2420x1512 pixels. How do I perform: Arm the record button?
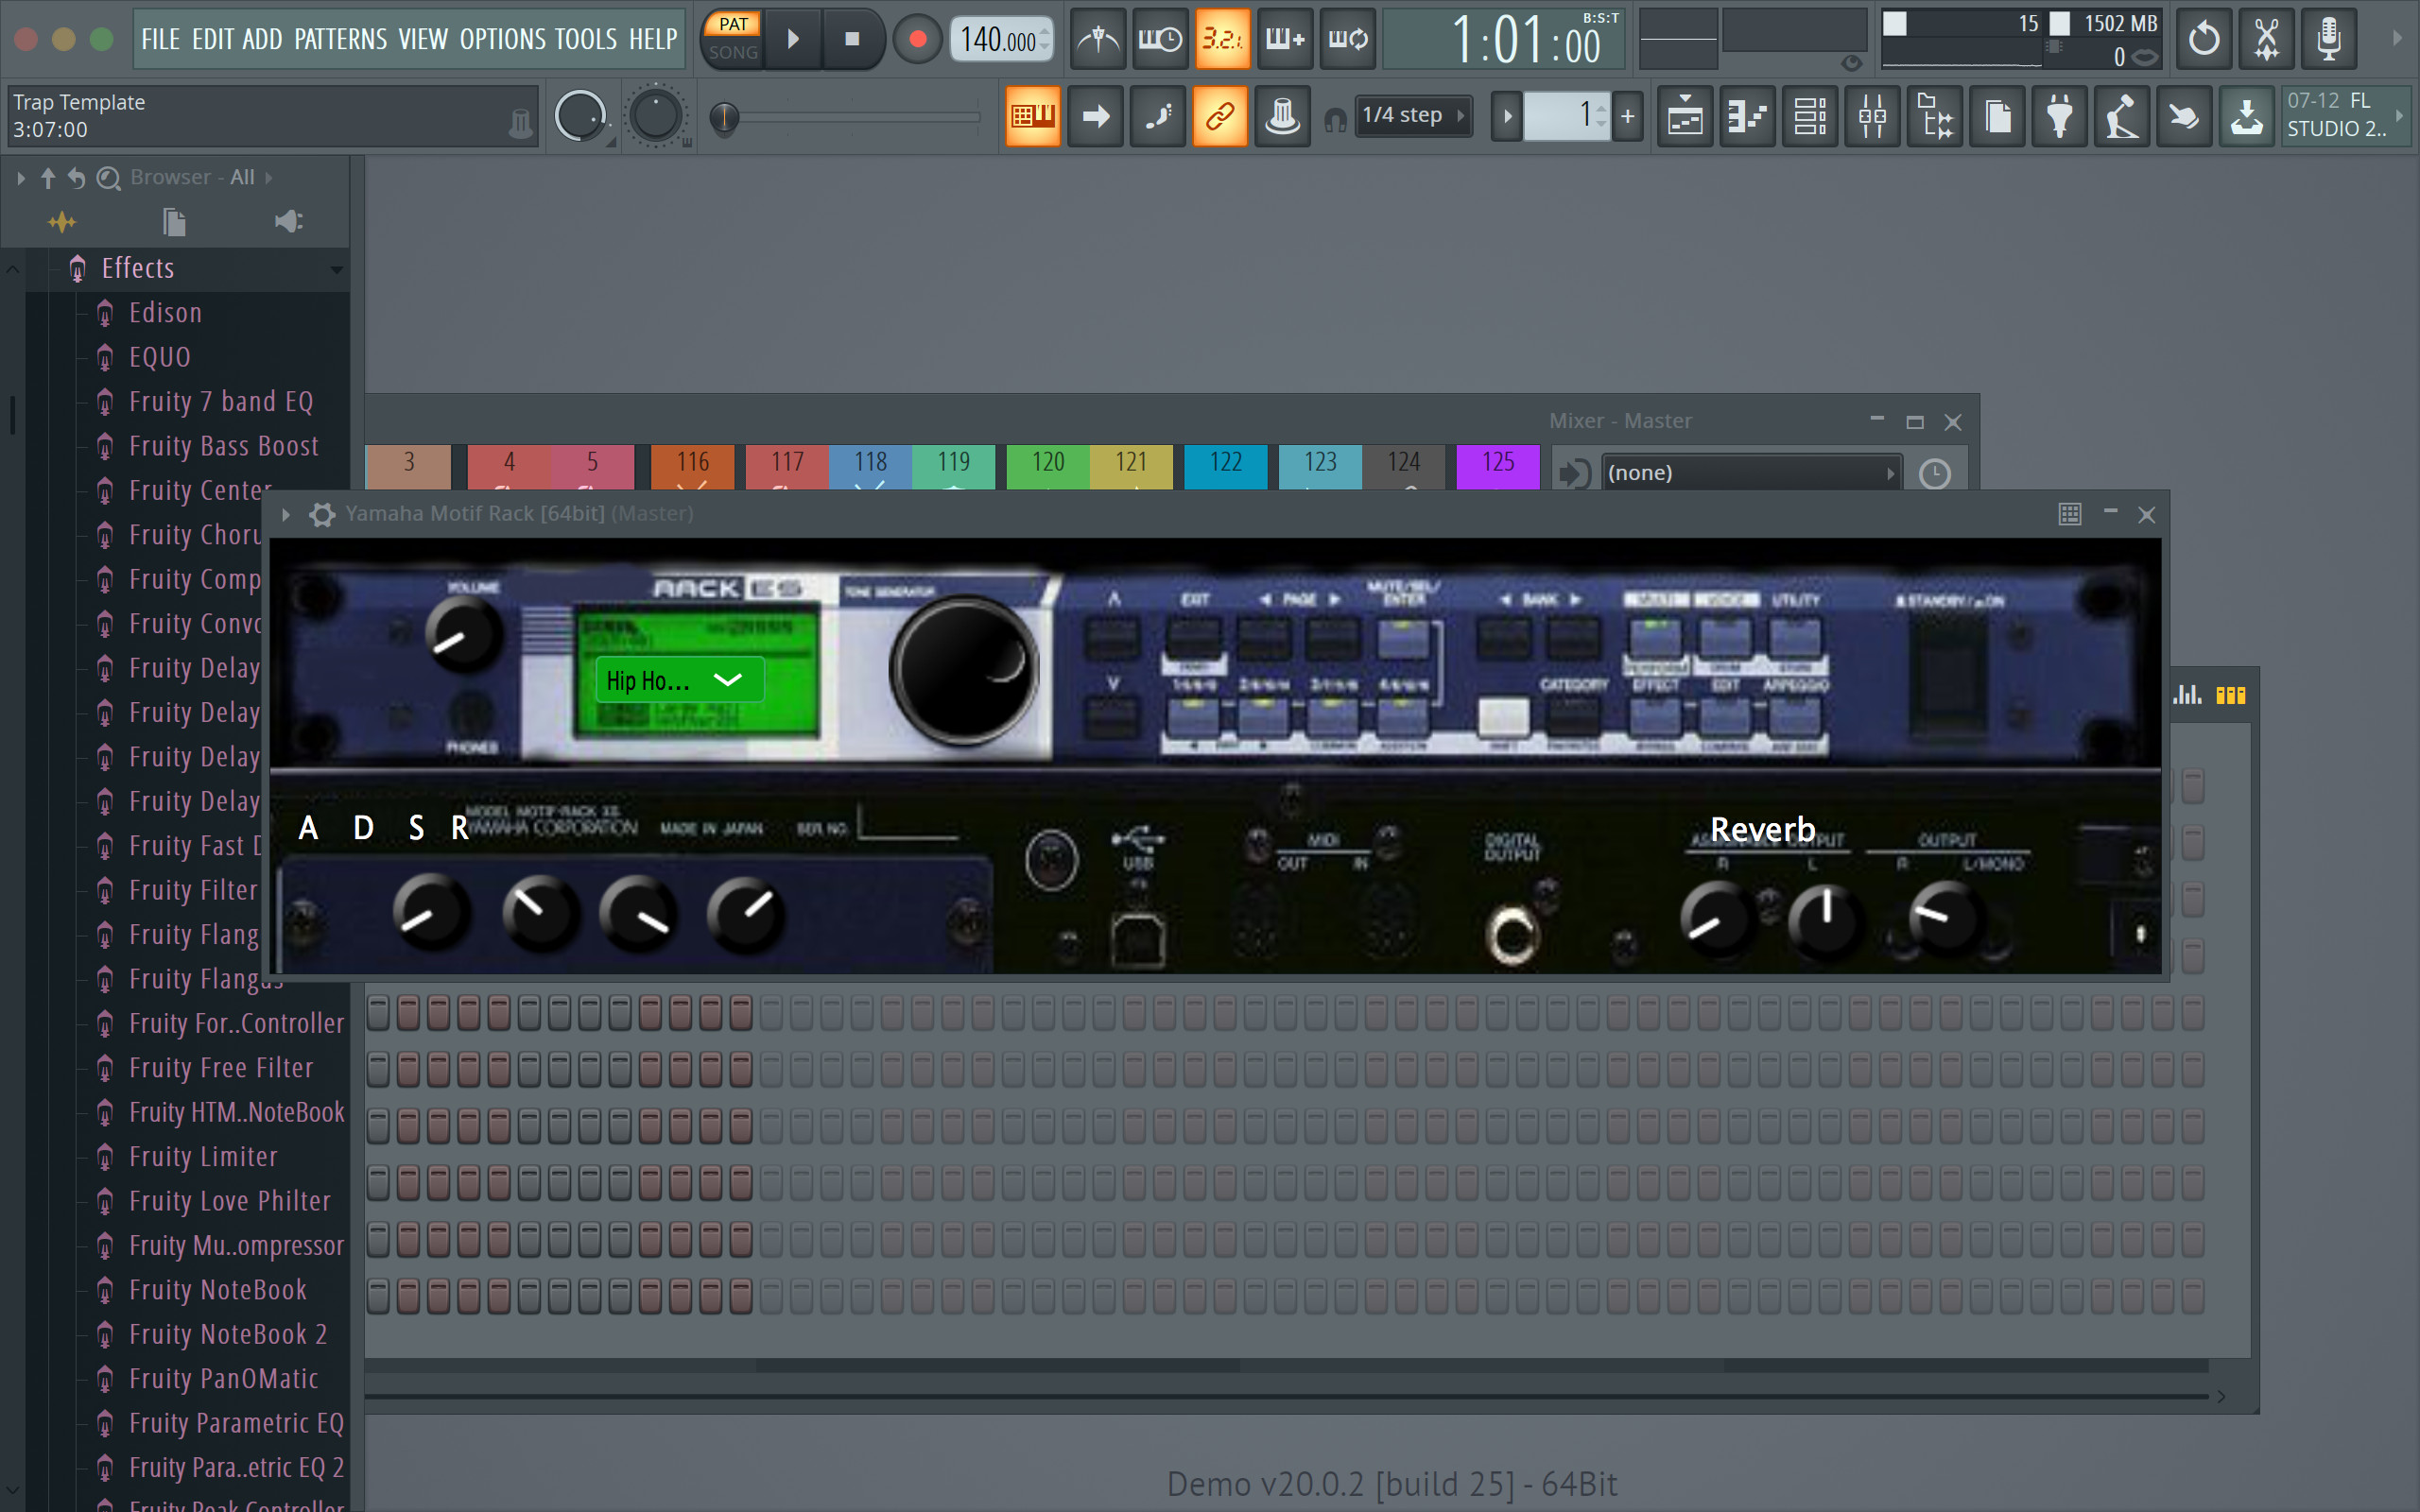[x=917, y=39]
